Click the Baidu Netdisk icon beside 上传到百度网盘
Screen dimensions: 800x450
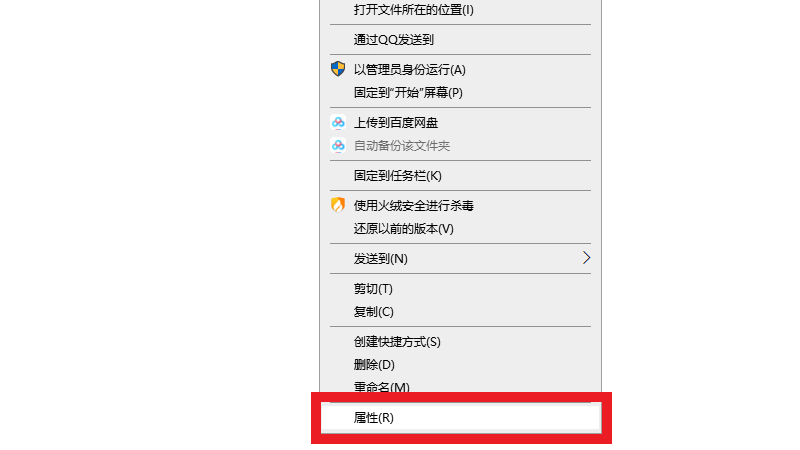[338, 122]
